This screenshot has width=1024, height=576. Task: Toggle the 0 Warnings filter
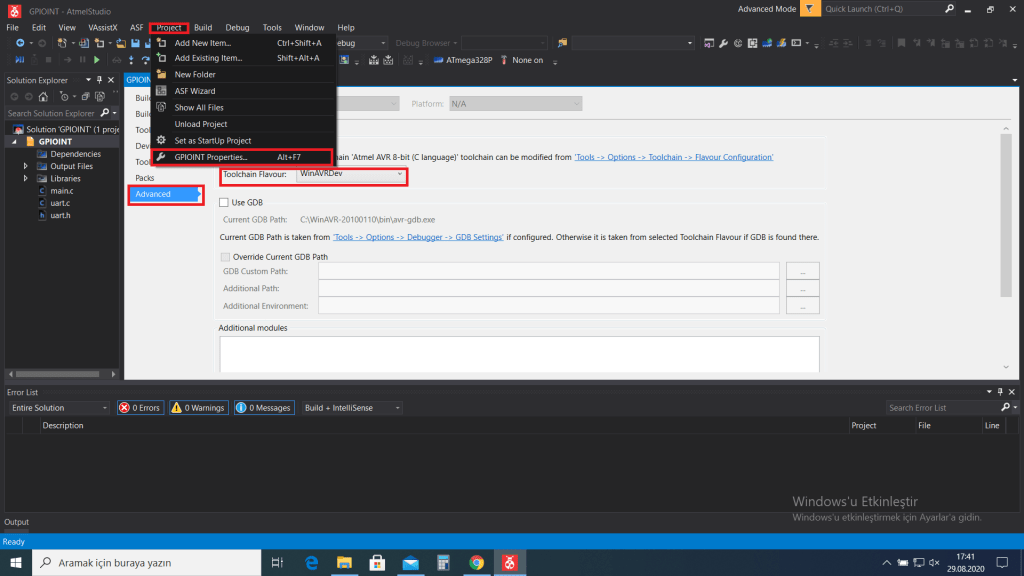(x=197, y=408)
